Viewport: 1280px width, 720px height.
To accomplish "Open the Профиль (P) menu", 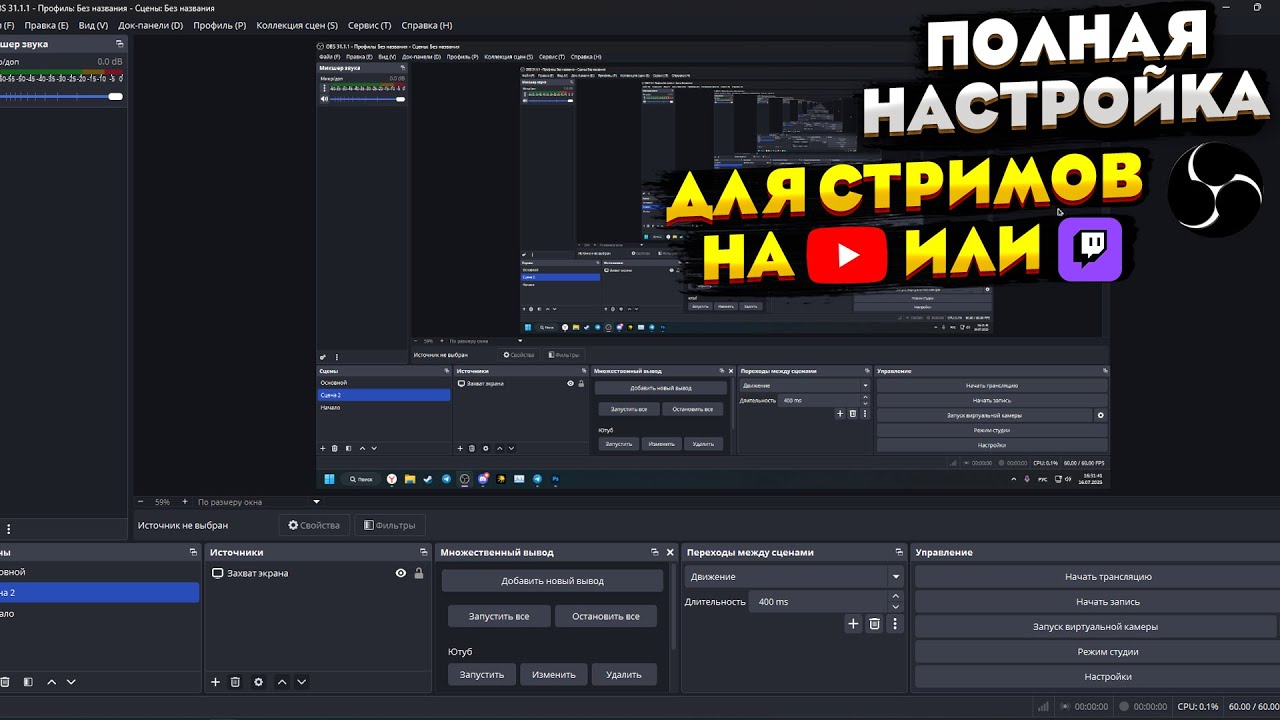I will click(219, 25).
